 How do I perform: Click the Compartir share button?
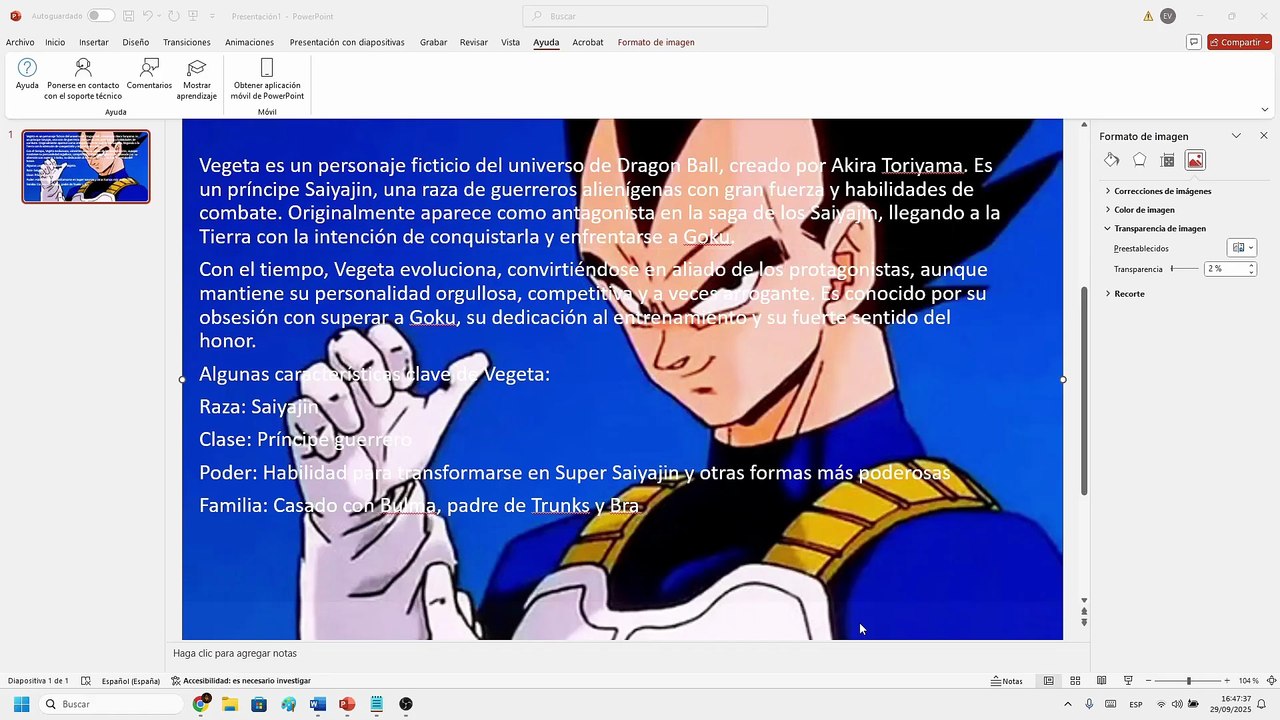pyautogui.click(x=1239, y=42)
